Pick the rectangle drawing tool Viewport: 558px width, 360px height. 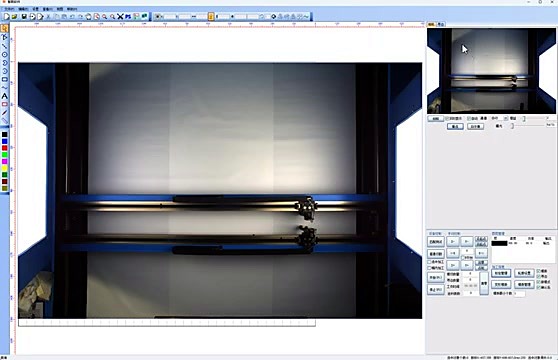pyautogui.click(x=4, y=79)
